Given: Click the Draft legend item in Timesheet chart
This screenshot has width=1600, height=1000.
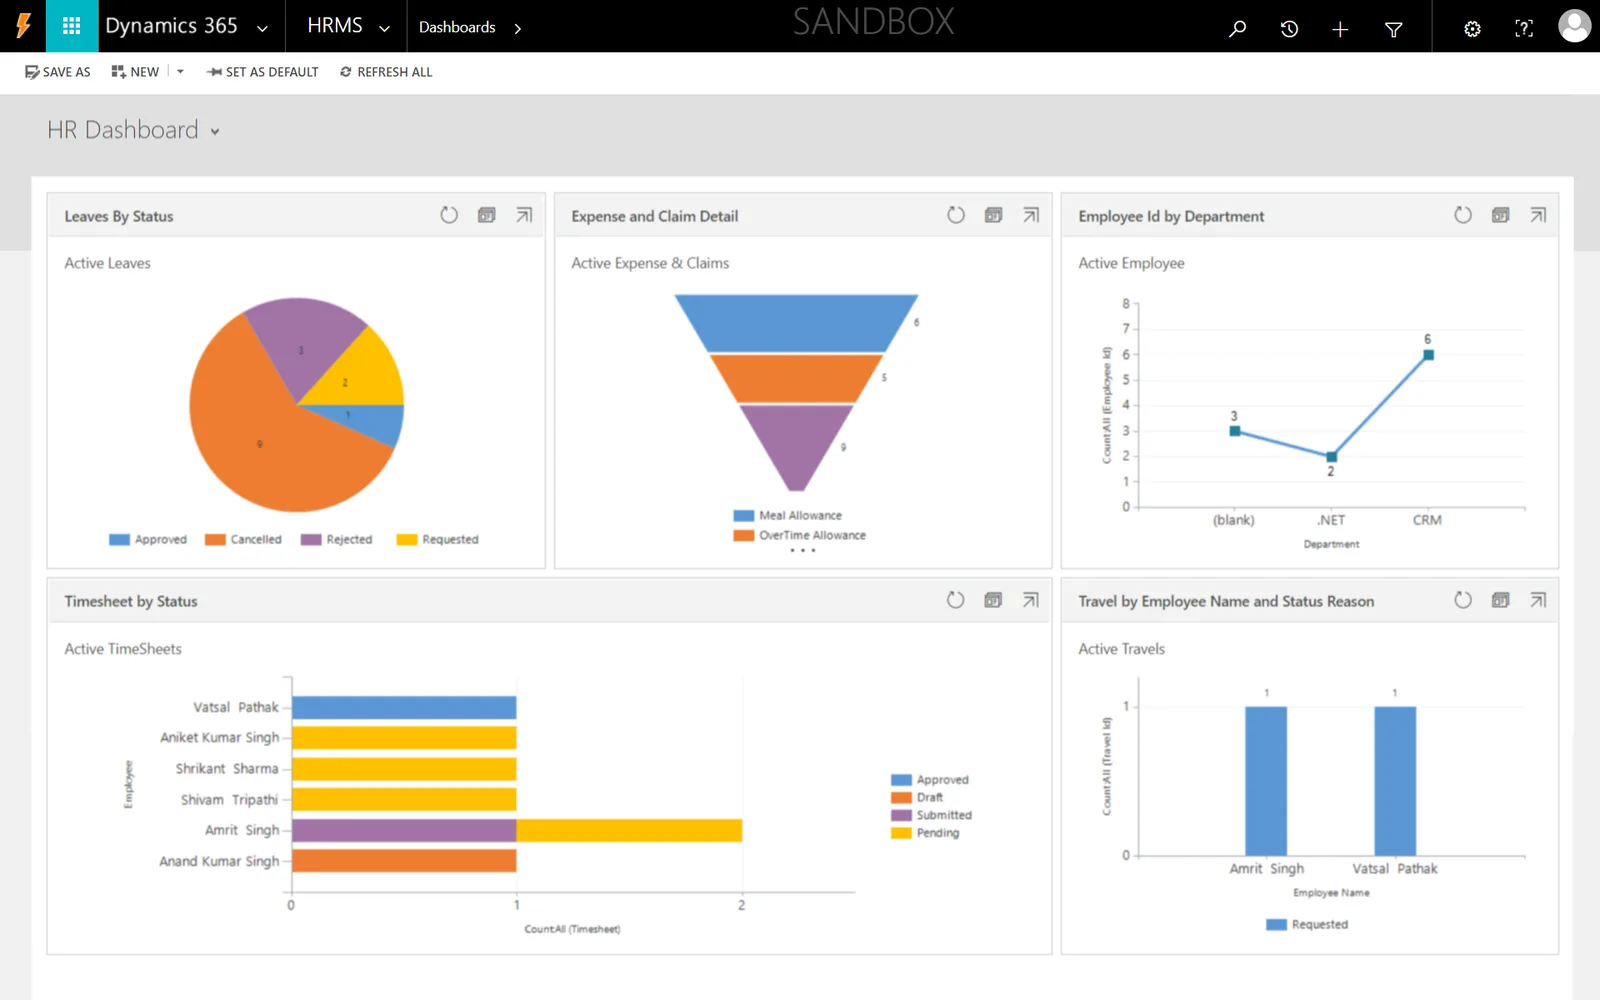Looking at the screenshot, I should pyautogui.click(x=917, y=798).
